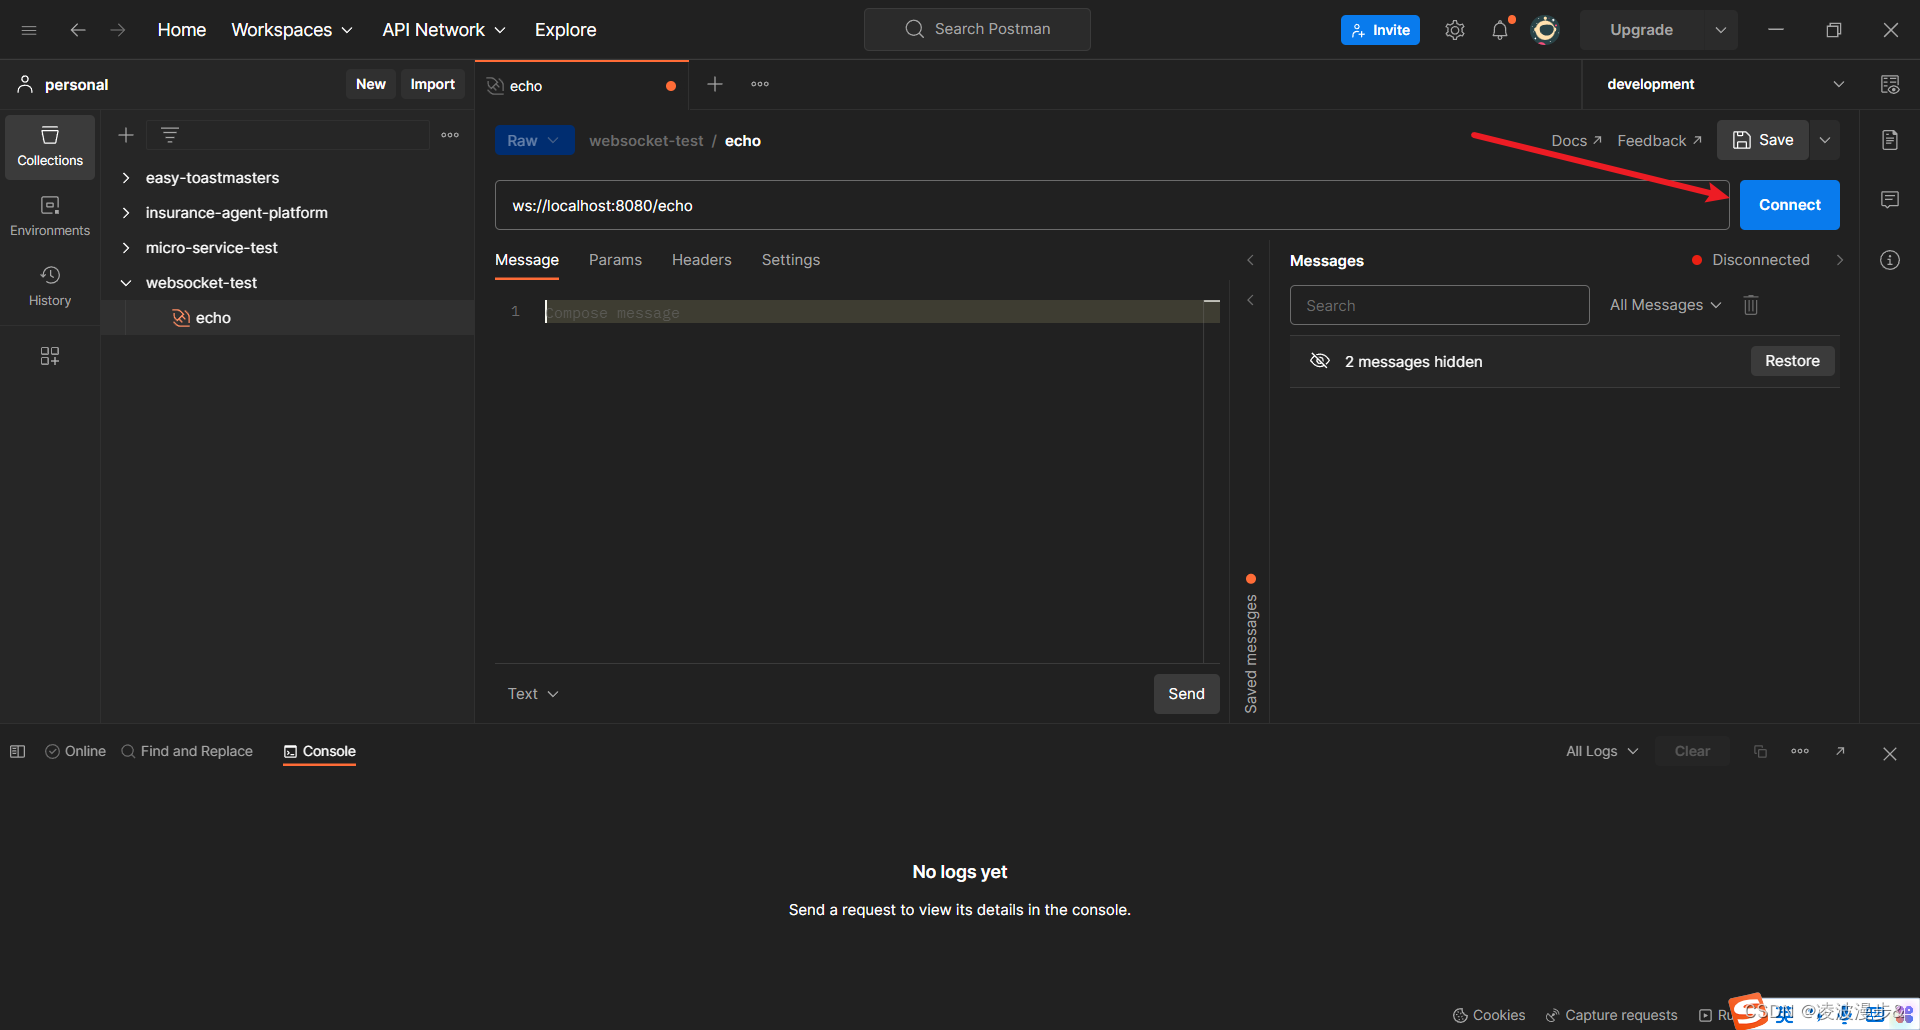The width and height of the screenshot is (1920, 1030).
Task: Click the WebSocket URL input field
Action: 1112,205
